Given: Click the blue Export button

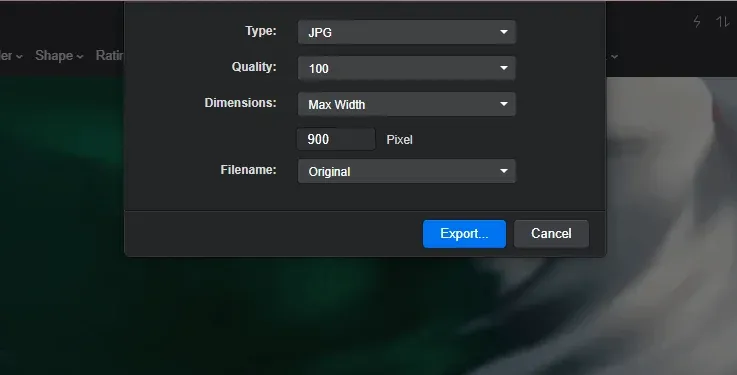Looking at the screenshot, I should pos(464,234).
